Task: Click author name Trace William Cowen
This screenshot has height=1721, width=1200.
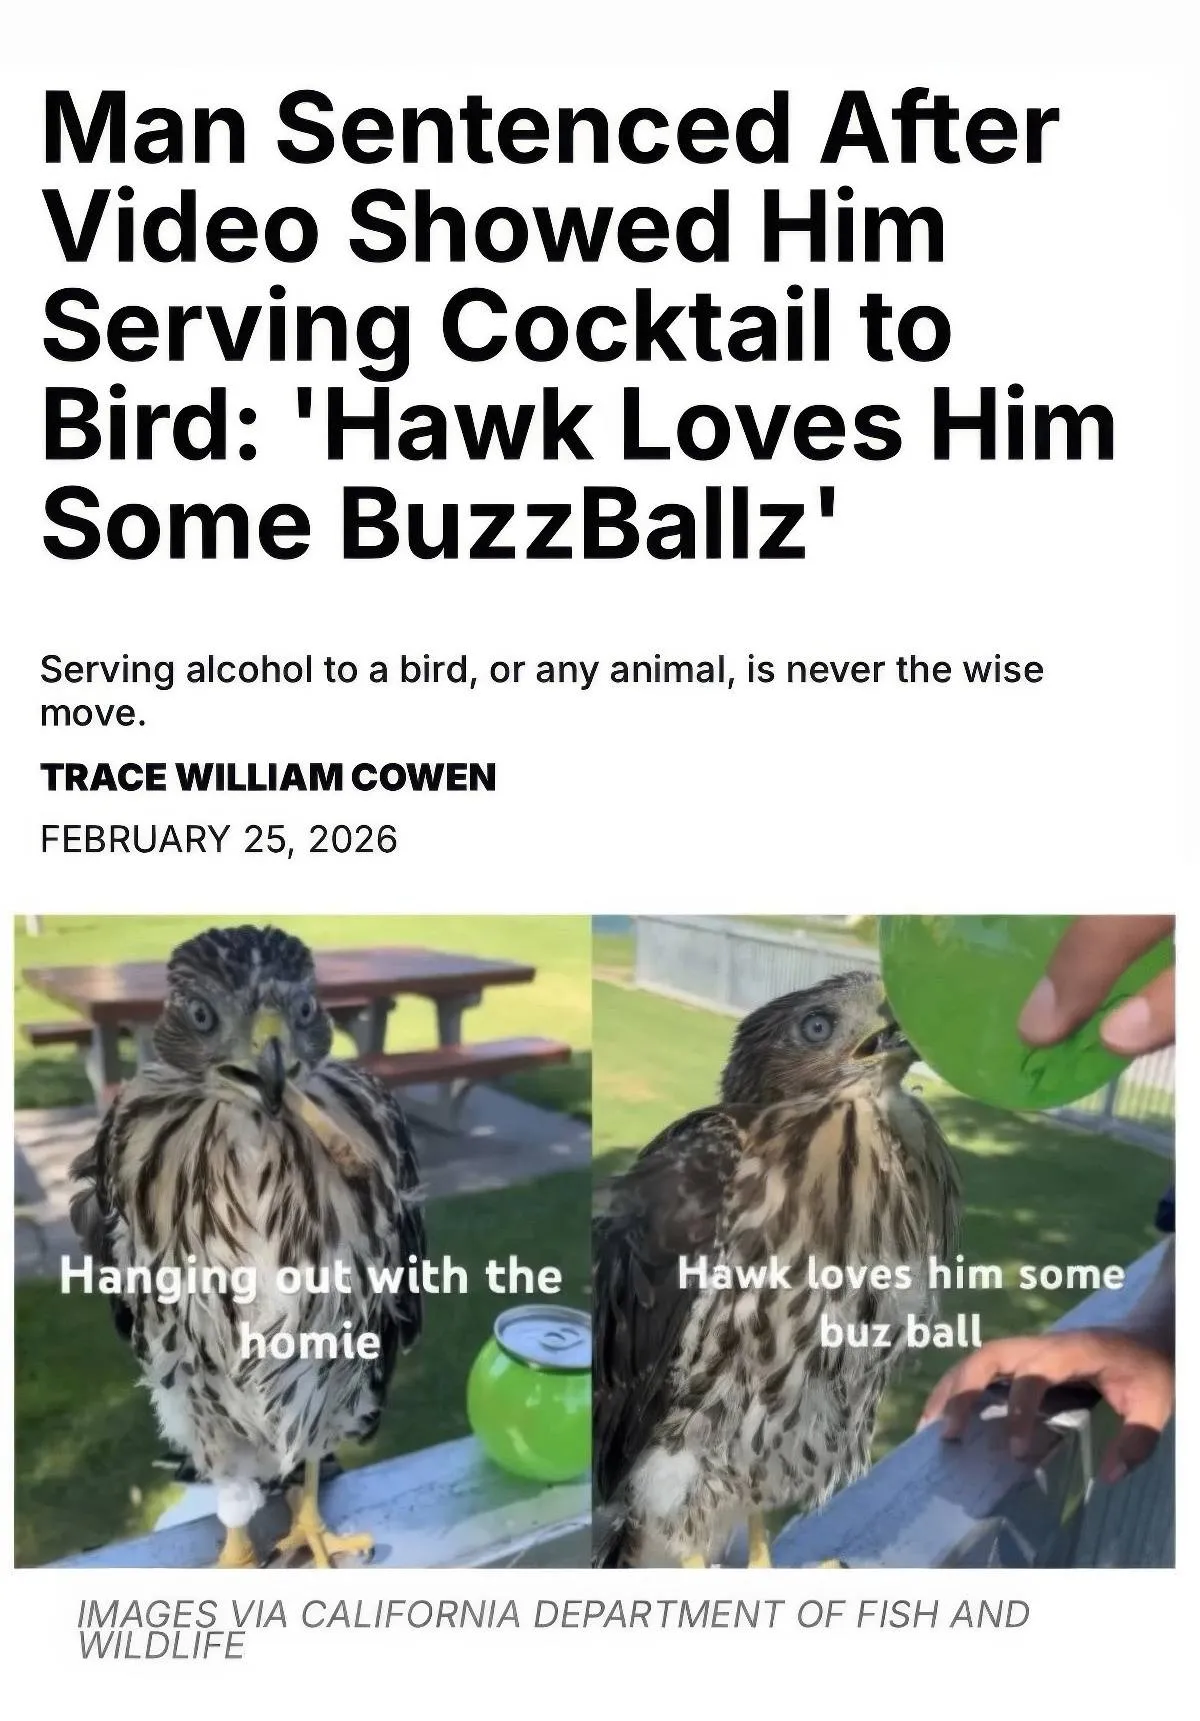Action: click(x=268, y=777)
